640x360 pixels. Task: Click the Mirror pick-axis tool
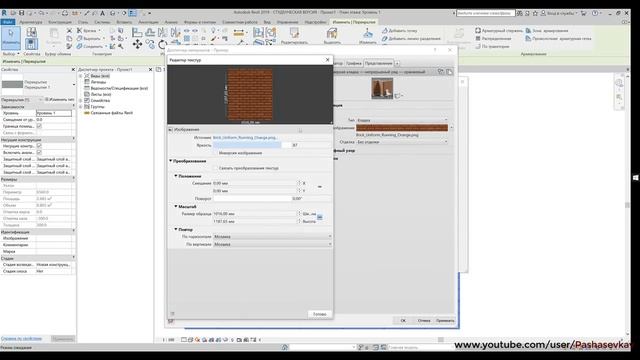[x=162, y=32]
